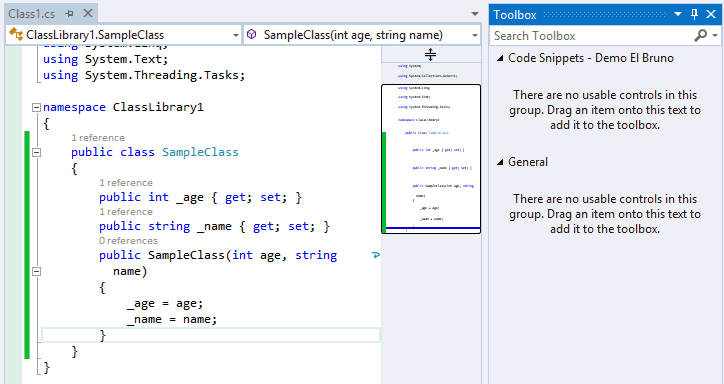Click the Toolbox panel title
The image size is (724, 384).
pyautogui.click(x=515, y=15)
